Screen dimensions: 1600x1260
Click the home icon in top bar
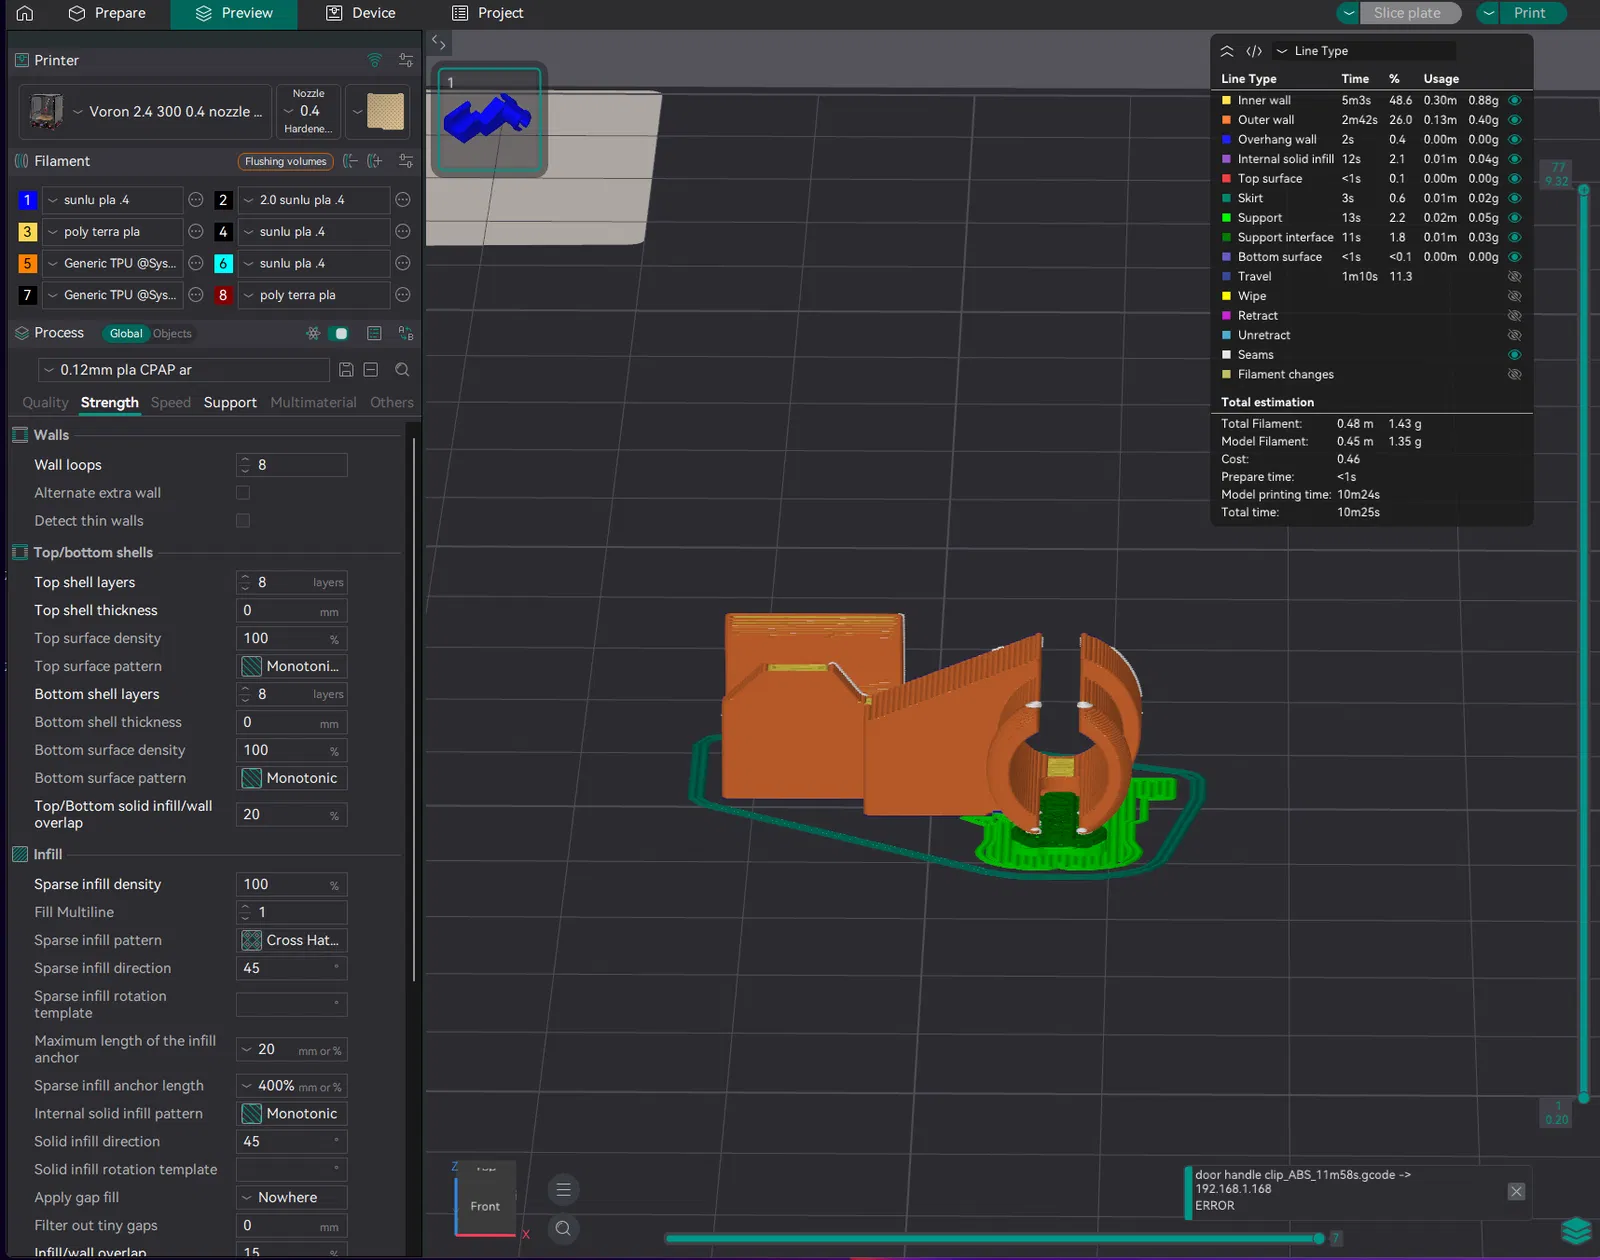point(25,13)
